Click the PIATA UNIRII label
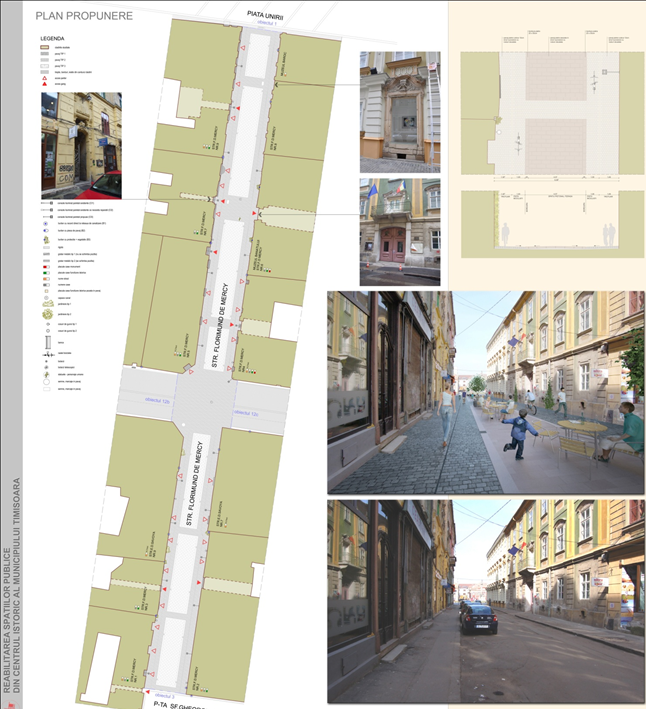The width and height of the screenshot is (646, 709). point(267,14)
